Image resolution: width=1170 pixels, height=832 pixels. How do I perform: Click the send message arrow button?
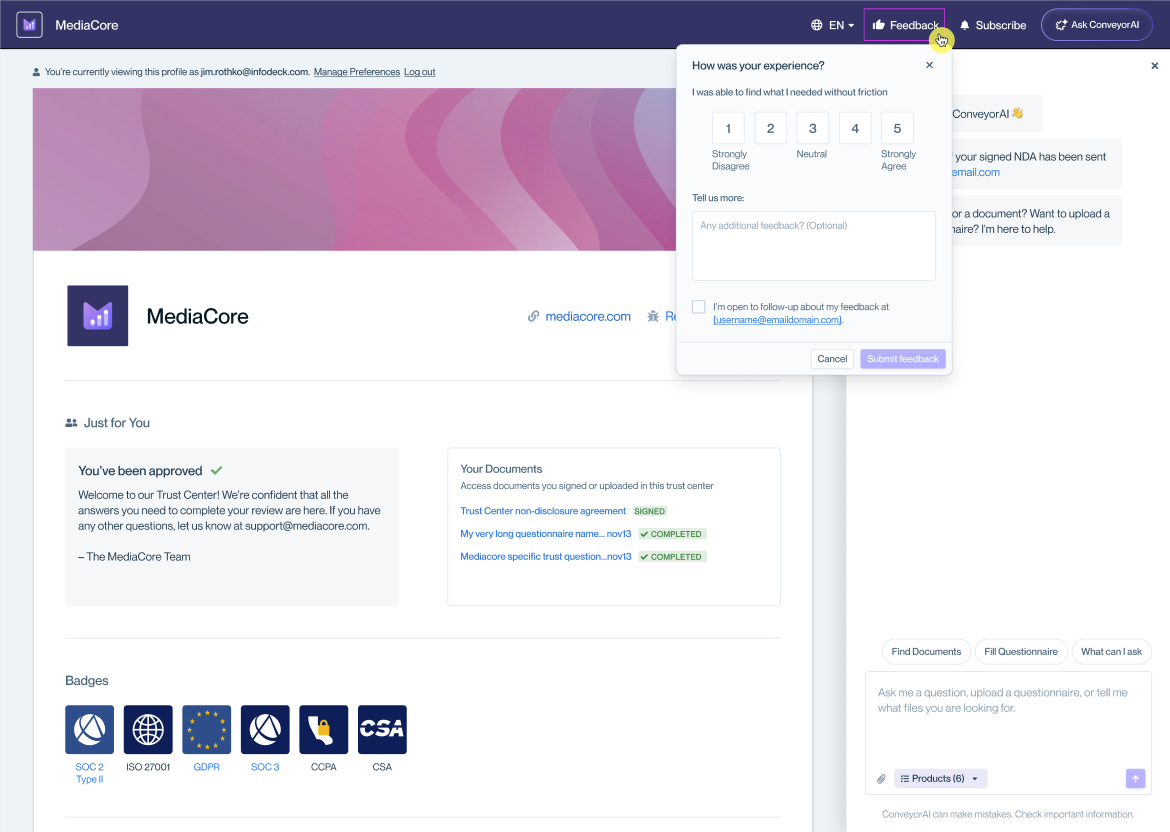pos(1135,778)
